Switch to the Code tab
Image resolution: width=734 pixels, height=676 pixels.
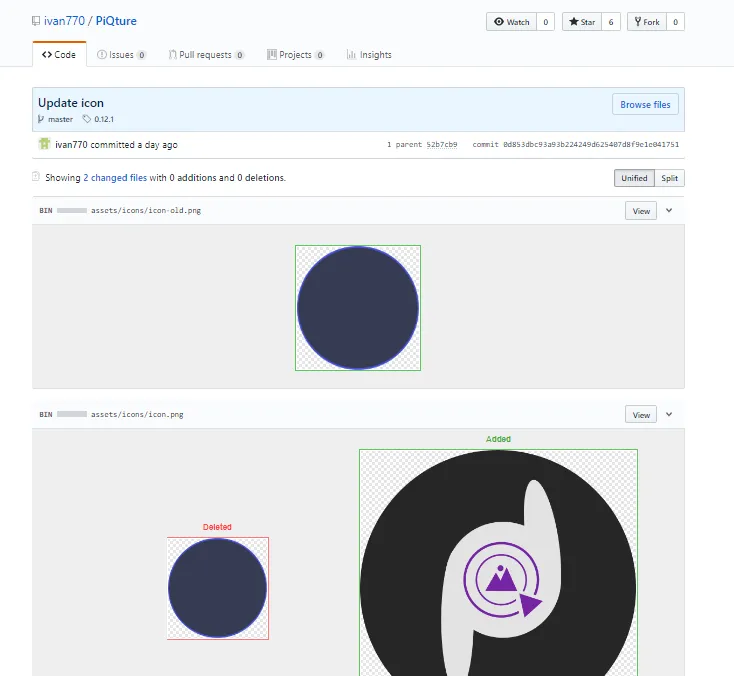(x=59, y=54)
